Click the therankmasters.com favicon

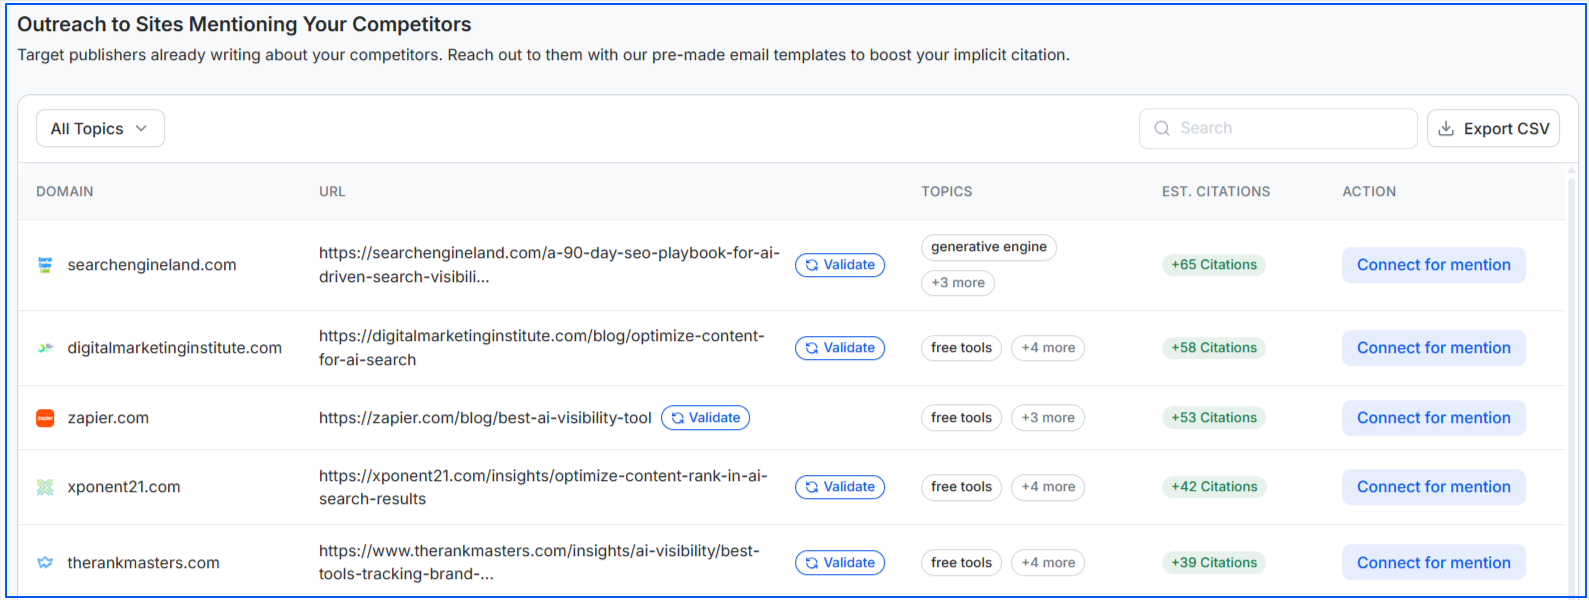(x=45, y=563)
